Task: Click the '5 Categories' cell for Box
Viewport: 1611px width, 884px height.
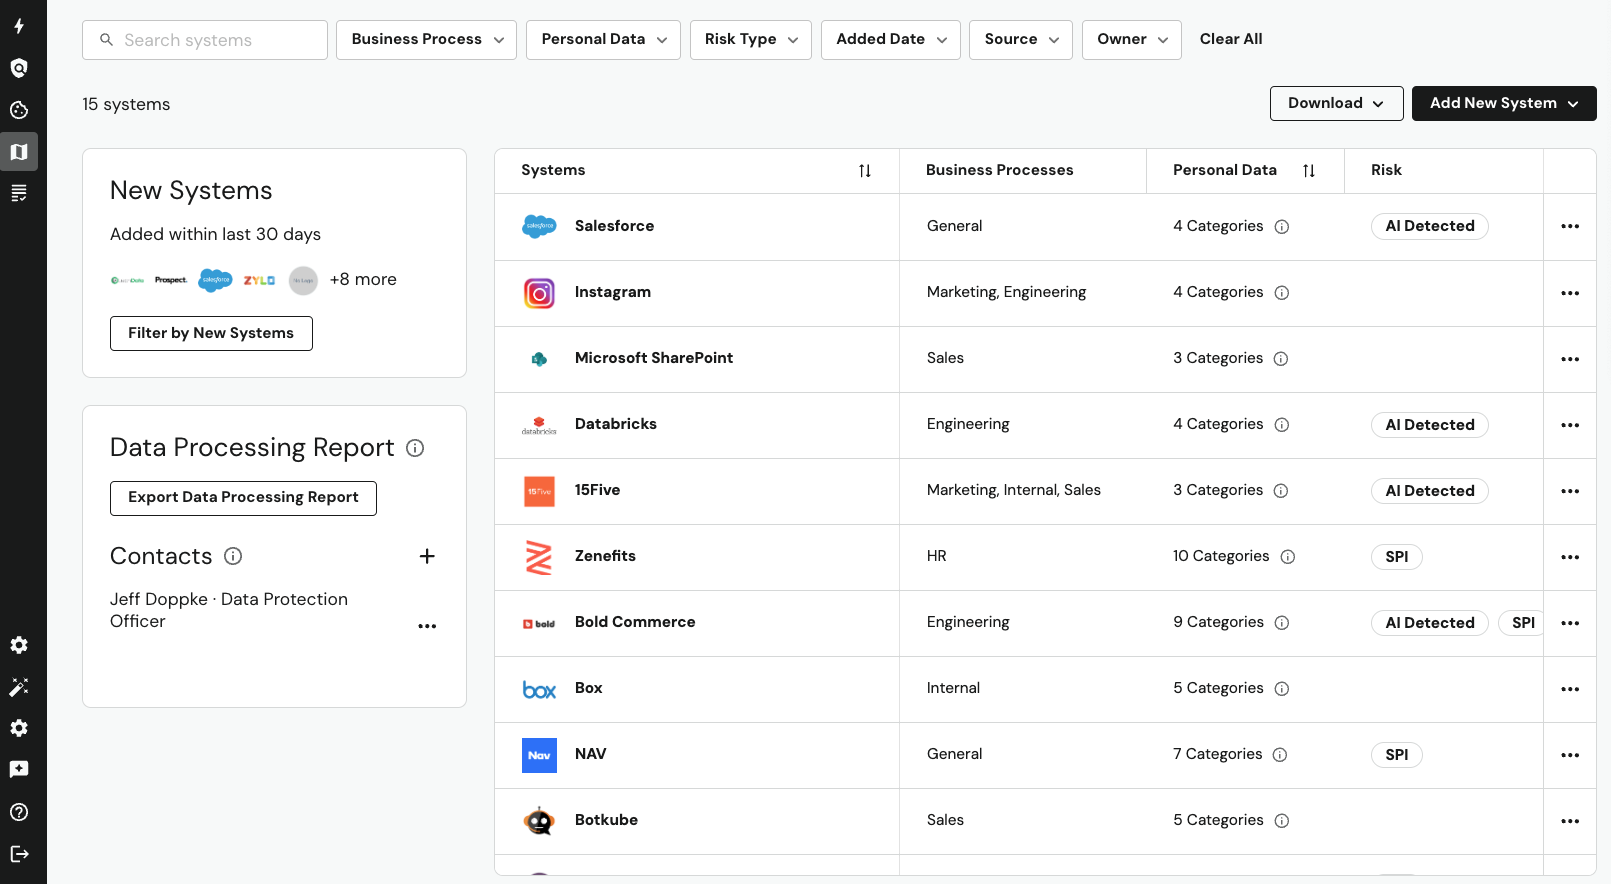Action: pyautogui.click(x=1219, y=688)
